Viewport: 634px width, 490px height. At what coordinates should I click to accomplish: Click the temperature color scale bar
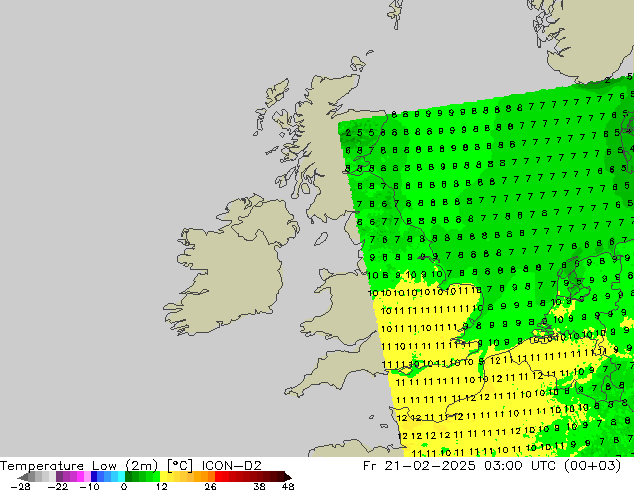[154, 476]
